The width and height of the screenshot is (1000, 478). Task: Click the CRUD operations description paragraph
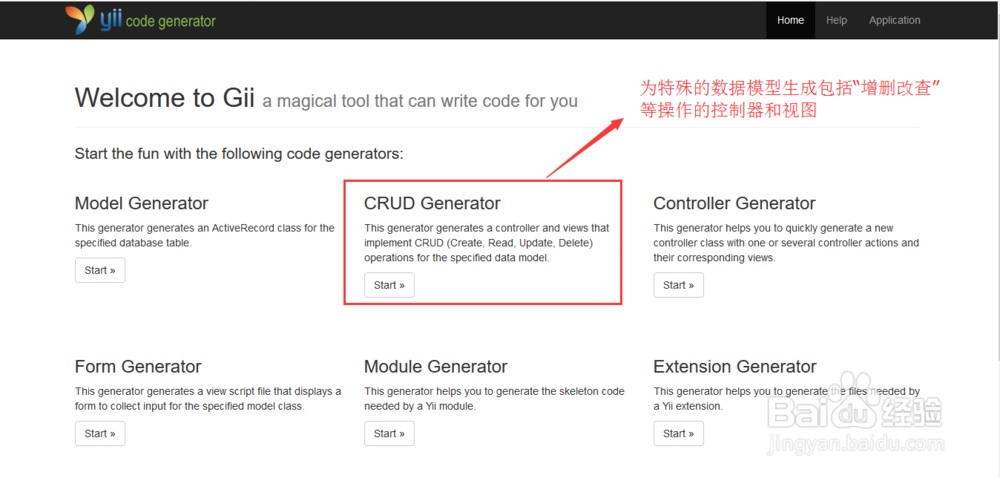click(x=487, y=243)
